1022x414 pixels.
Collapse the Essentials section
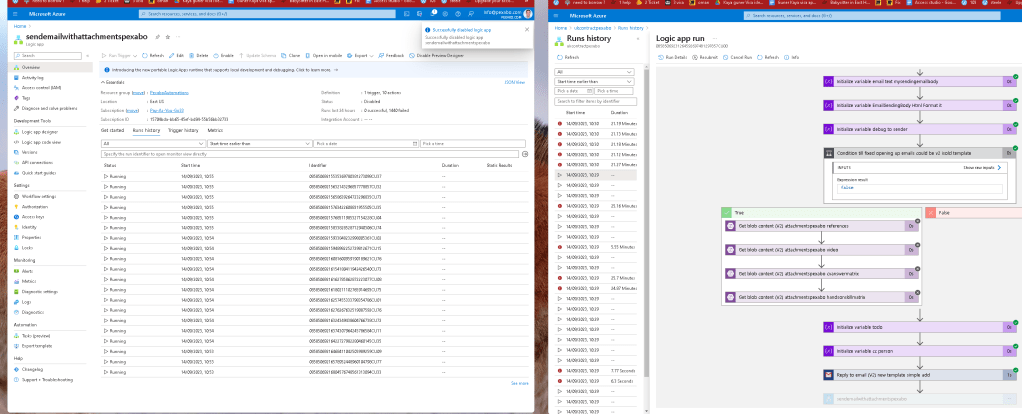click(114, 82)
